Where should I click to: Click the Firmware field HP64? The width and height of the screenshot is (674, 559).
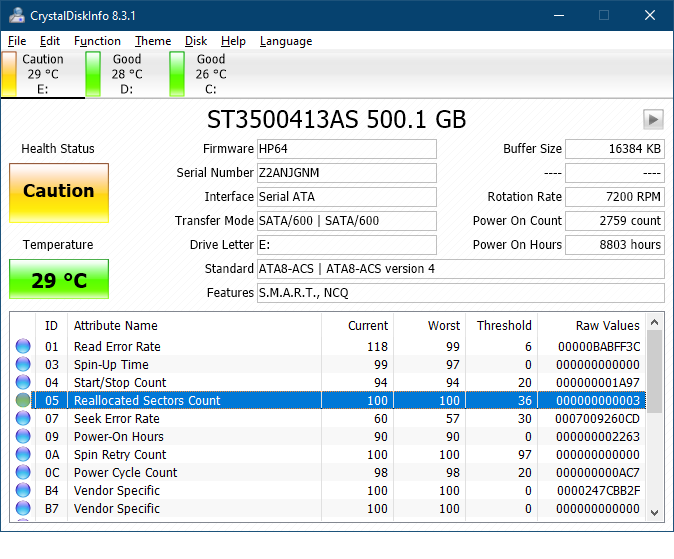coord(347,149)
